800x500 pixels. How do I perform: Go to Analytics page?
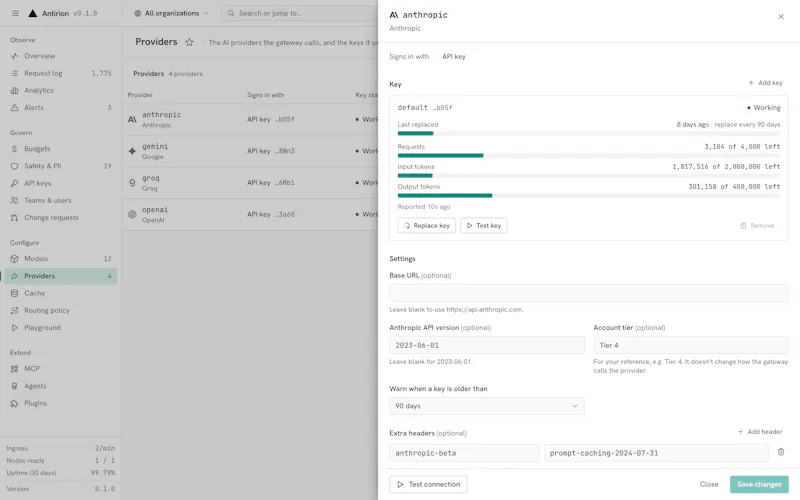coord(61,90)
